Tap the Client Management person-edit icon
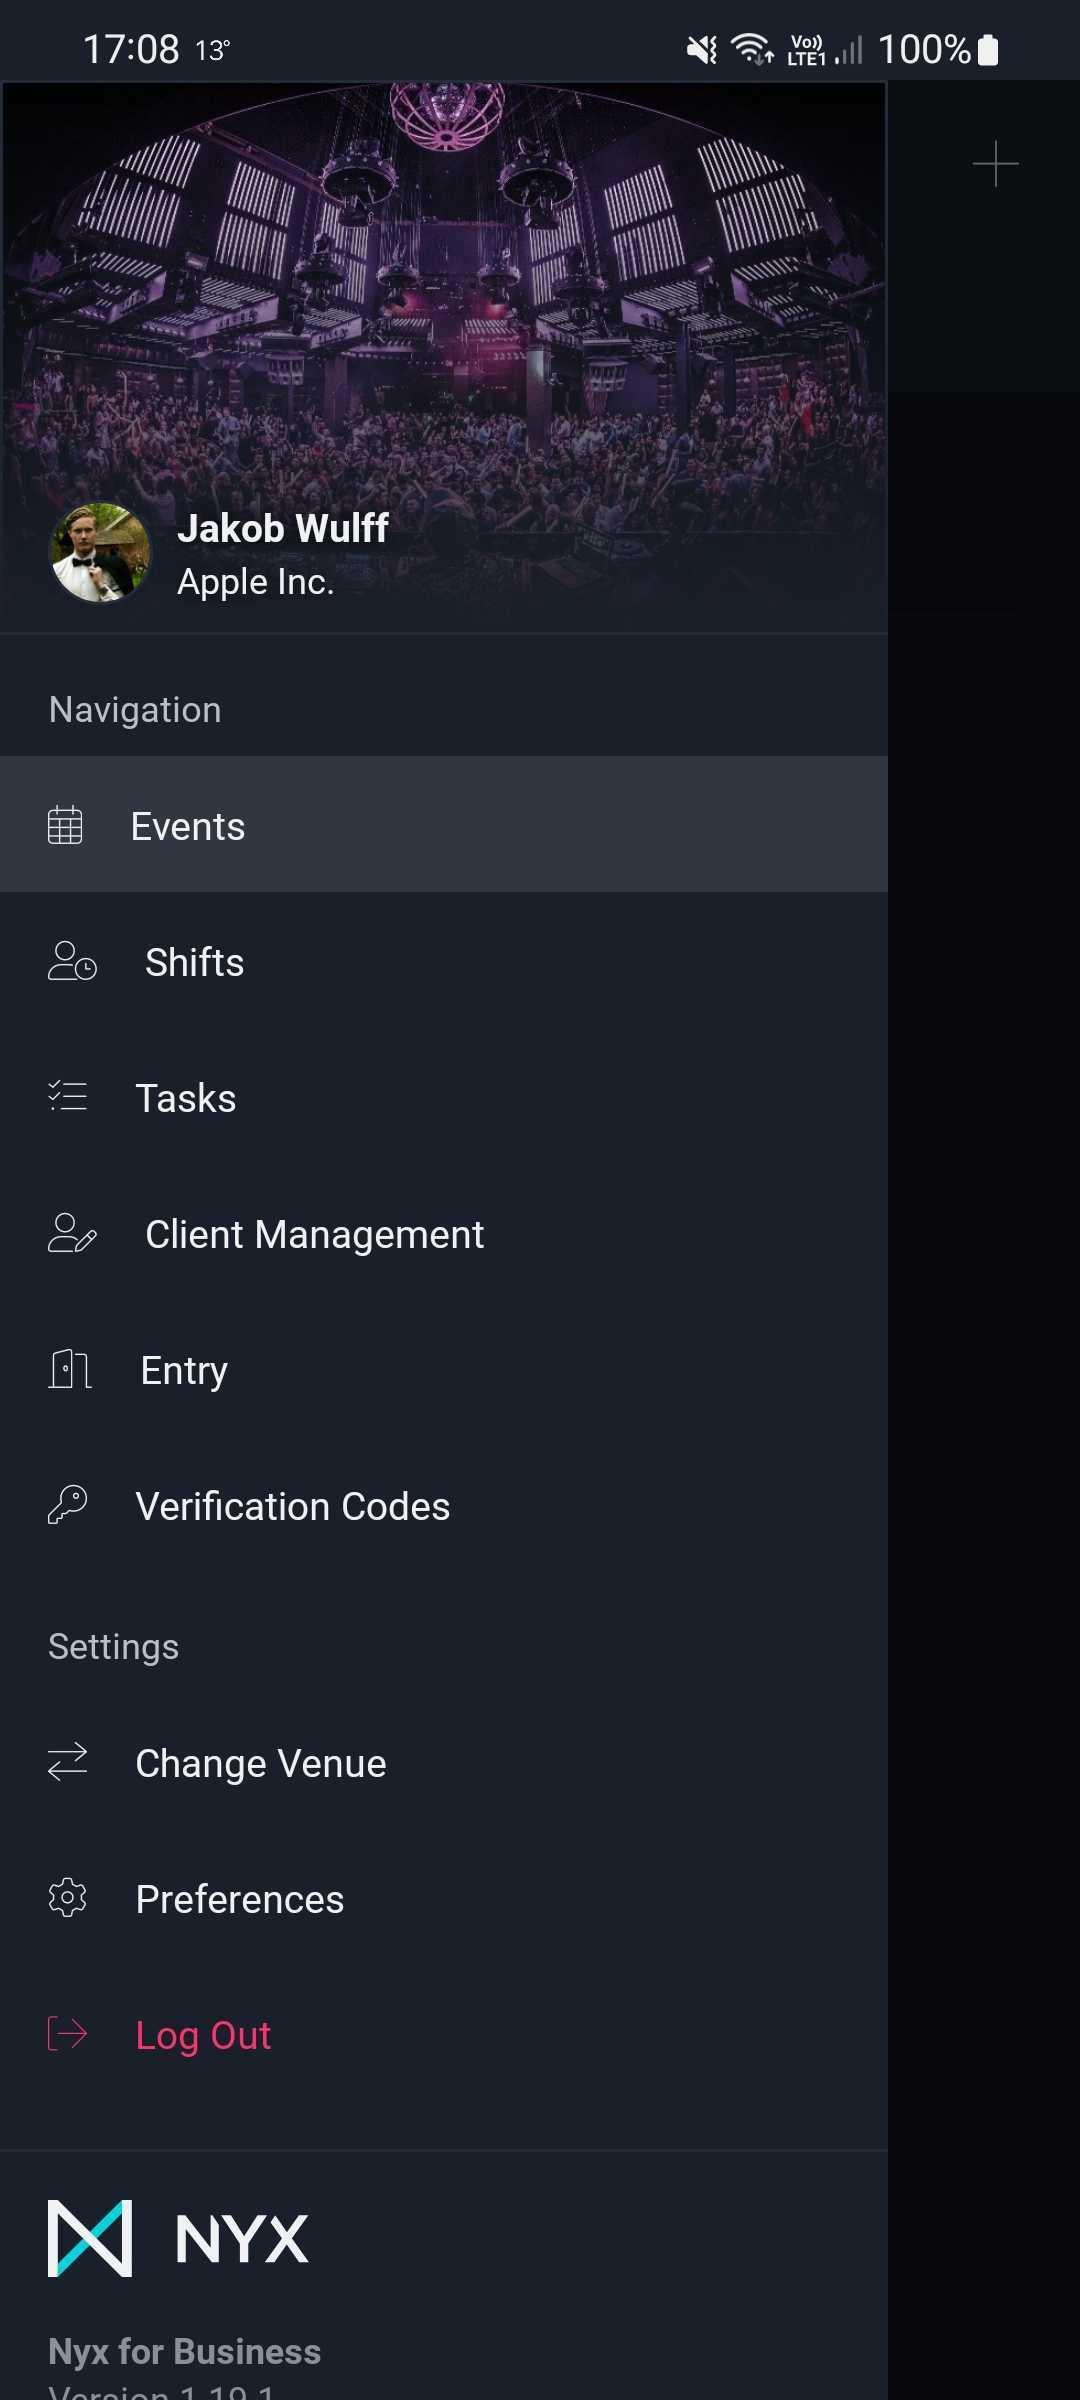The width and height of the screenshot is (1080, 2400). [x=72, y=1233]
